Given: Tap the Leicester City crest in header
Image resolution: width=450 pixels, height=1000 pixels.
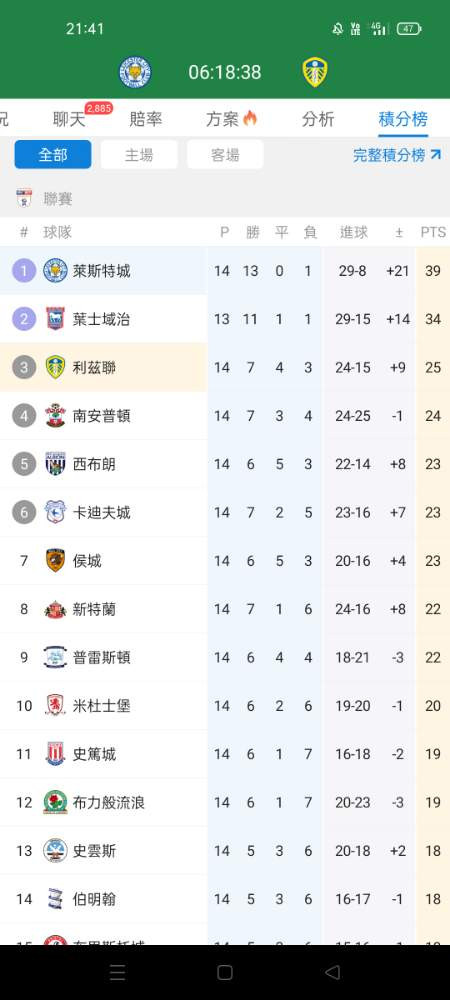Looking at the screenshot, I should pyautogui.click(x=135, y=72).
